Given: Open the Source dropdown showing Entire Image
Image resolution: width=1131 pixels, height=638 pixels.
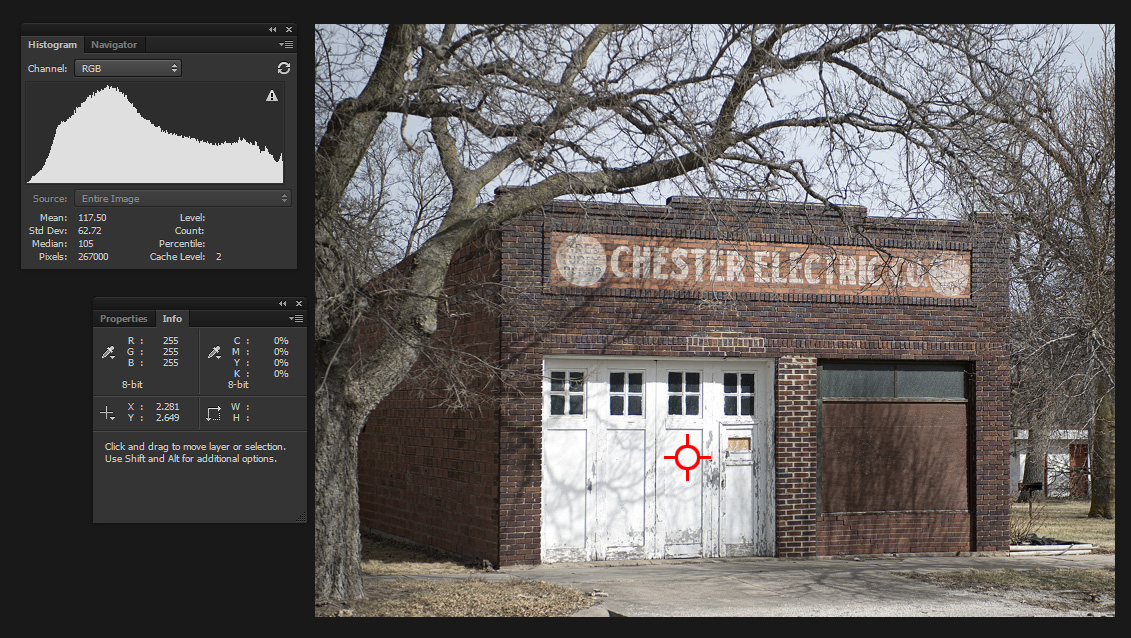Looking at the screenshot, I should [x=183, y=198].
